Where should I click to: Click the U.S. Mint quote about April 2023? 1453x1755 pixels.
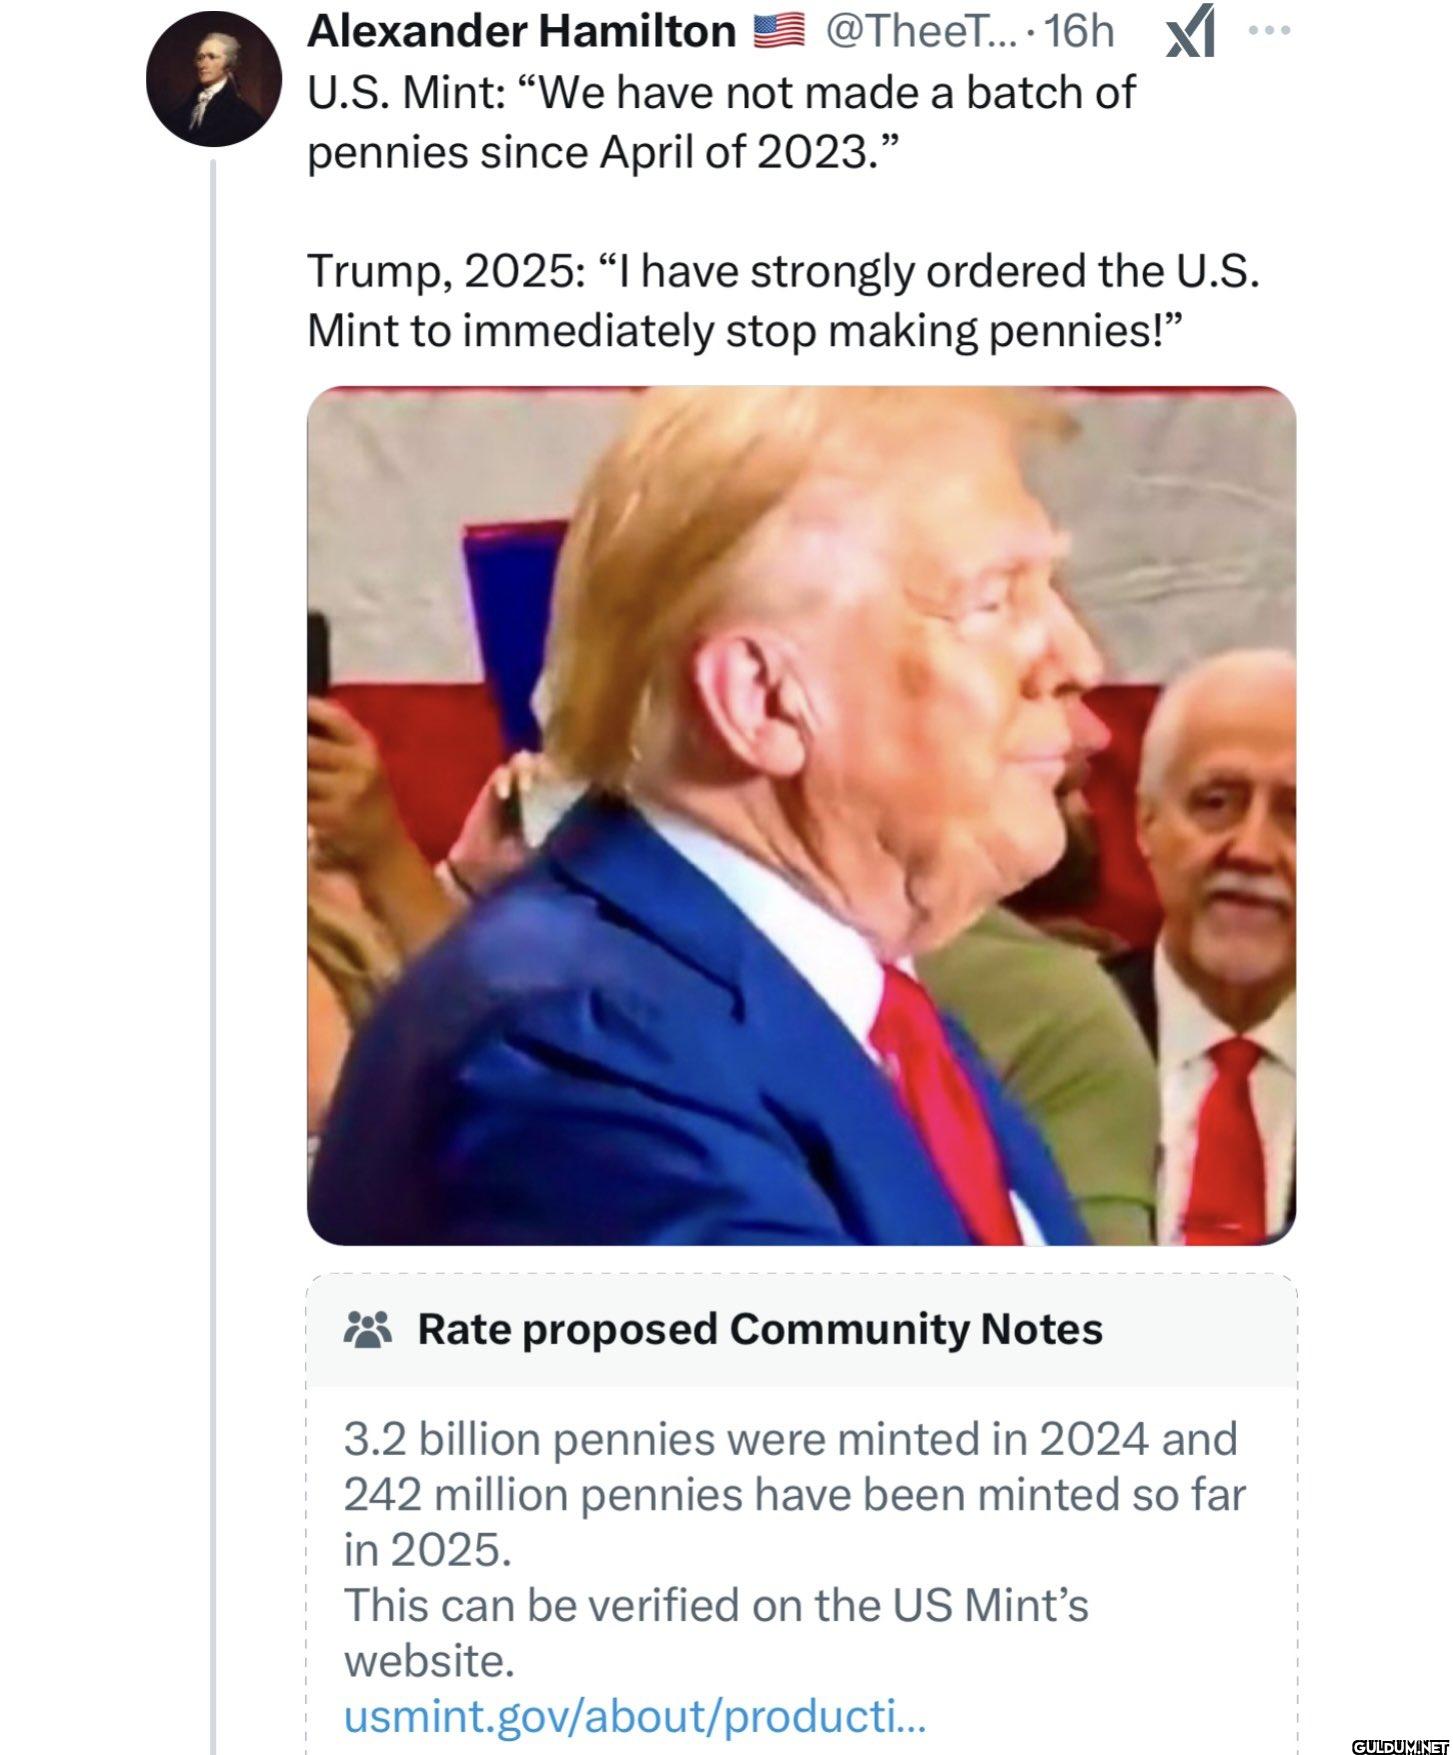point(720,122)
